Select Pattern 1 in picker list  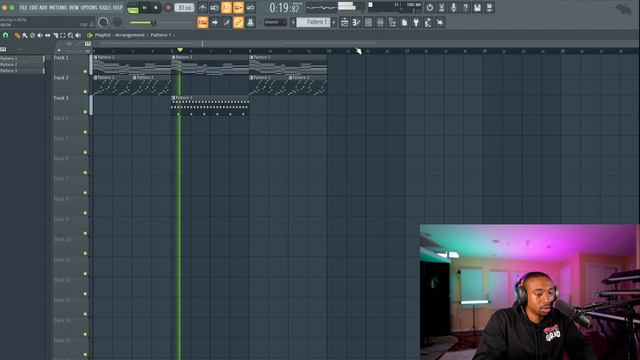click(22, 58)
